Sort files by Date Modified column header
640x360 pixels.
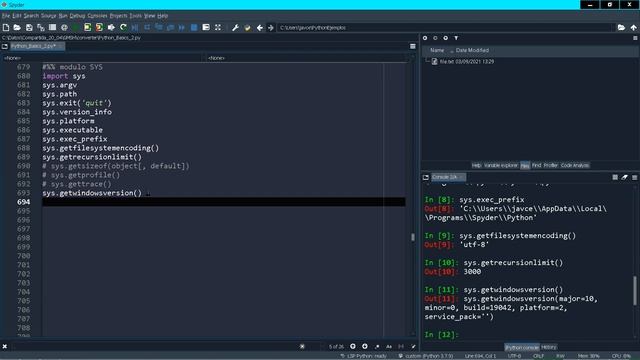pyautogui.click(x=472, y=50)
